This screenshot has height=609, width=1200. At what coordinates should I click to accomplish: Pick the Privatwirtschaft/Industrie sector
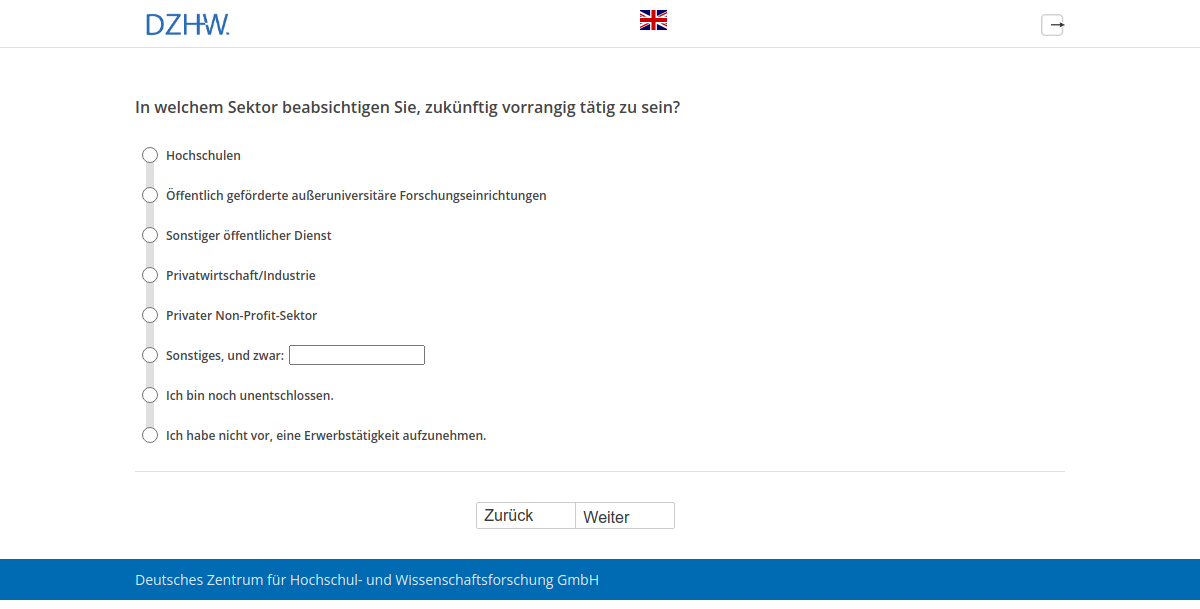(x=150, y=275)
